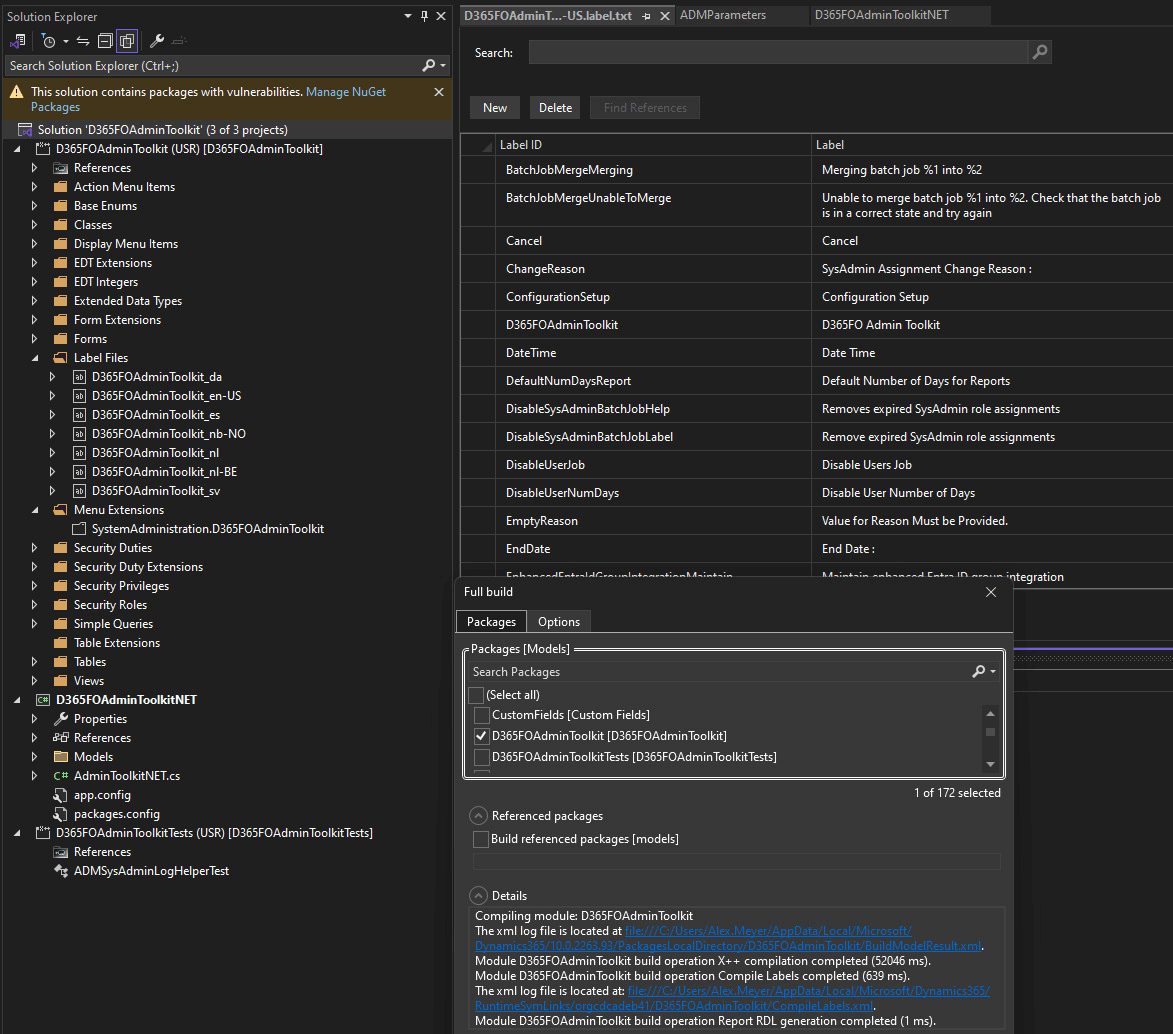Click the app.config file icon
Image resolution: width=1173 pixels, height=1034 pixels.
(61, 795)
